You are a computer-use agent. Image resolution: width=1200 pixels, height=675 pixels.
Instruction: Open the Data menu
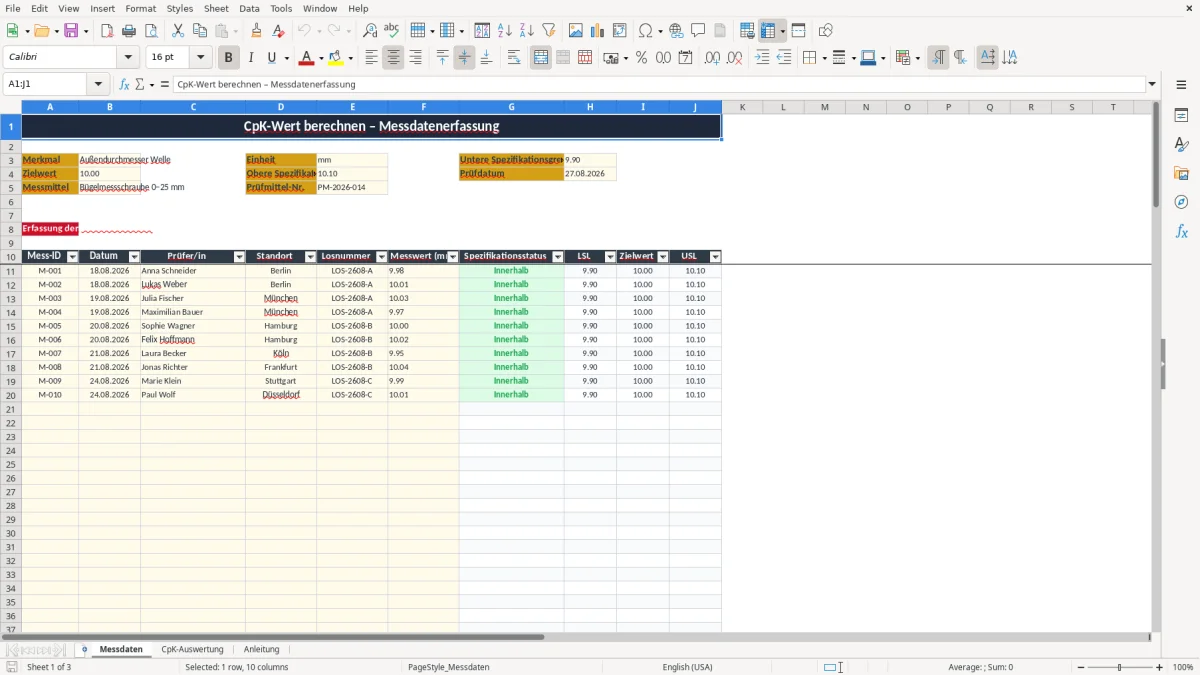click(249, 8)
